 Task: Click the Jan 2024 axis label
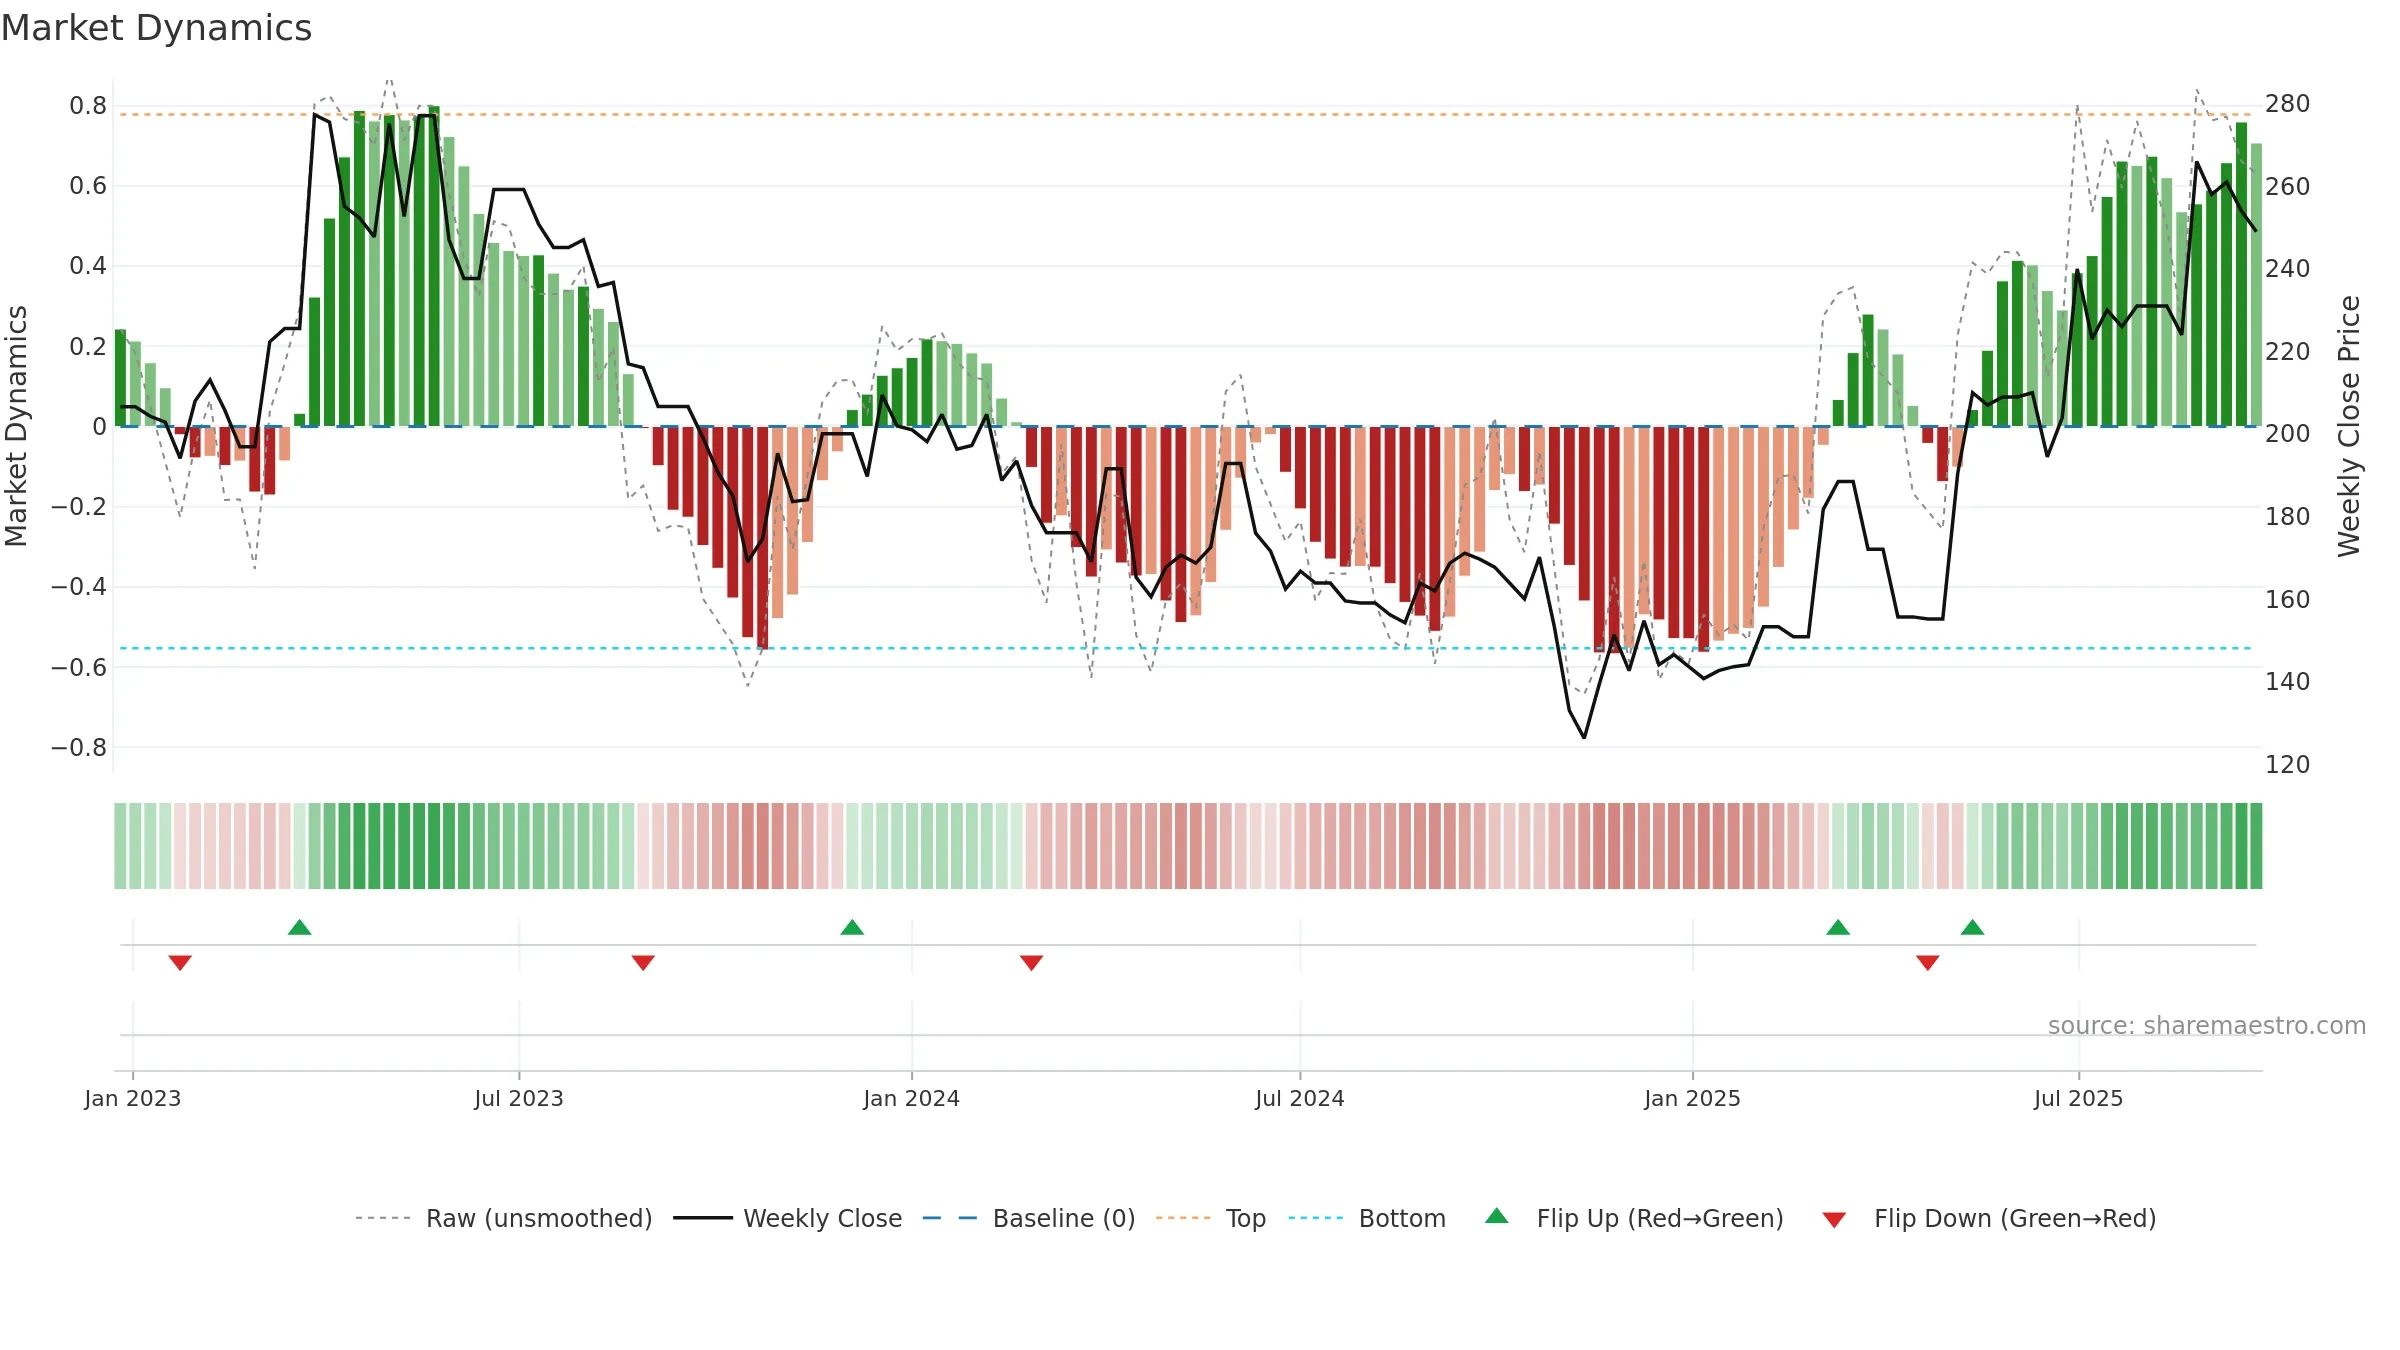pyautogui.click(x=911, y=1098)
